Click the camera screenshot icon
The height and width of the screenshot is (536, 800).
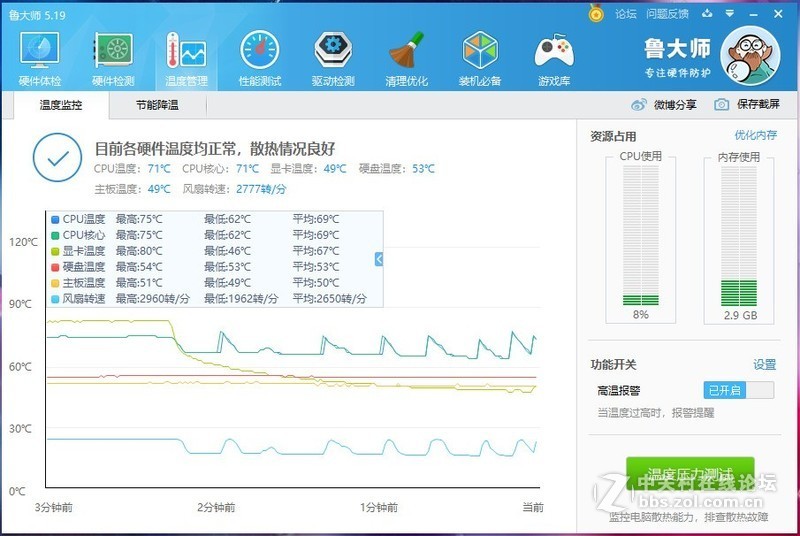tap(721, 105)
